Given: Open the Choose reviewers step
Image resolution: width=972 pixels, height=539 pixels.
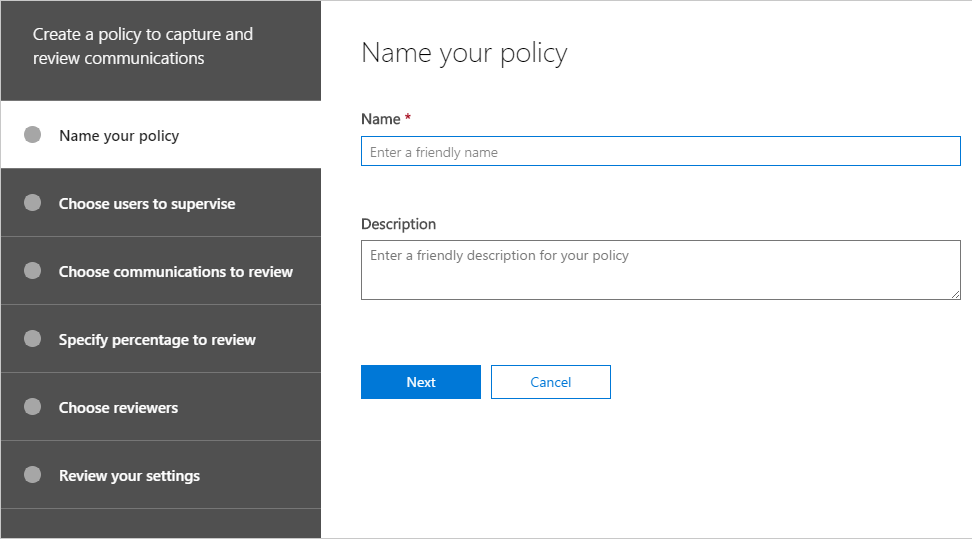Looking at the screenshot, I should pyautogui.click(x=161, y=407).
